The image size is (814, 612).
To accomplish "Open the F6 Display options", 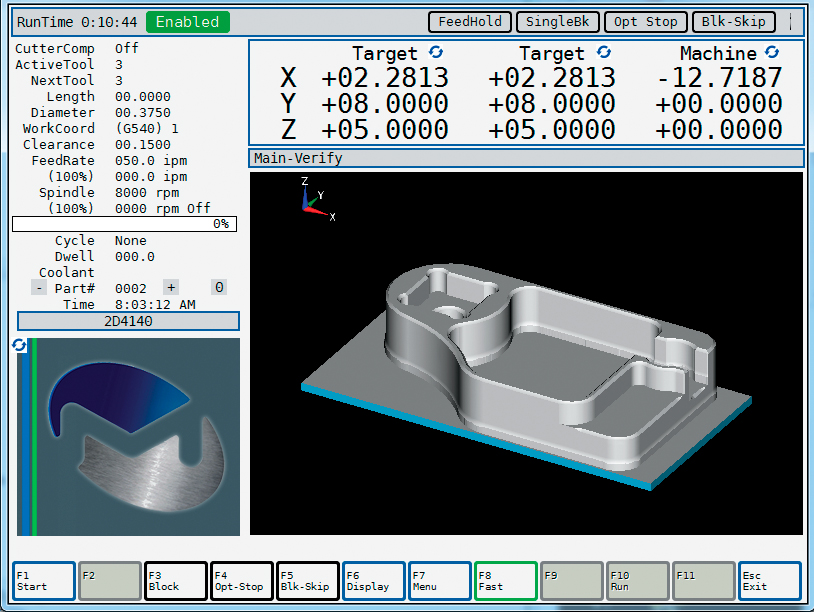I will coord(373,581).
